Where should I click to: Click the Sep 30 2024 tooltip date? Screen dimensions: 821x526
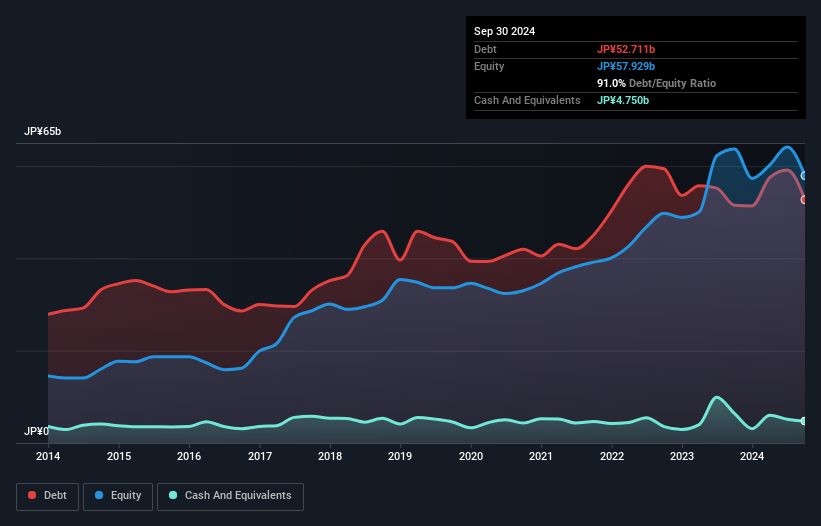click(504, 31)
